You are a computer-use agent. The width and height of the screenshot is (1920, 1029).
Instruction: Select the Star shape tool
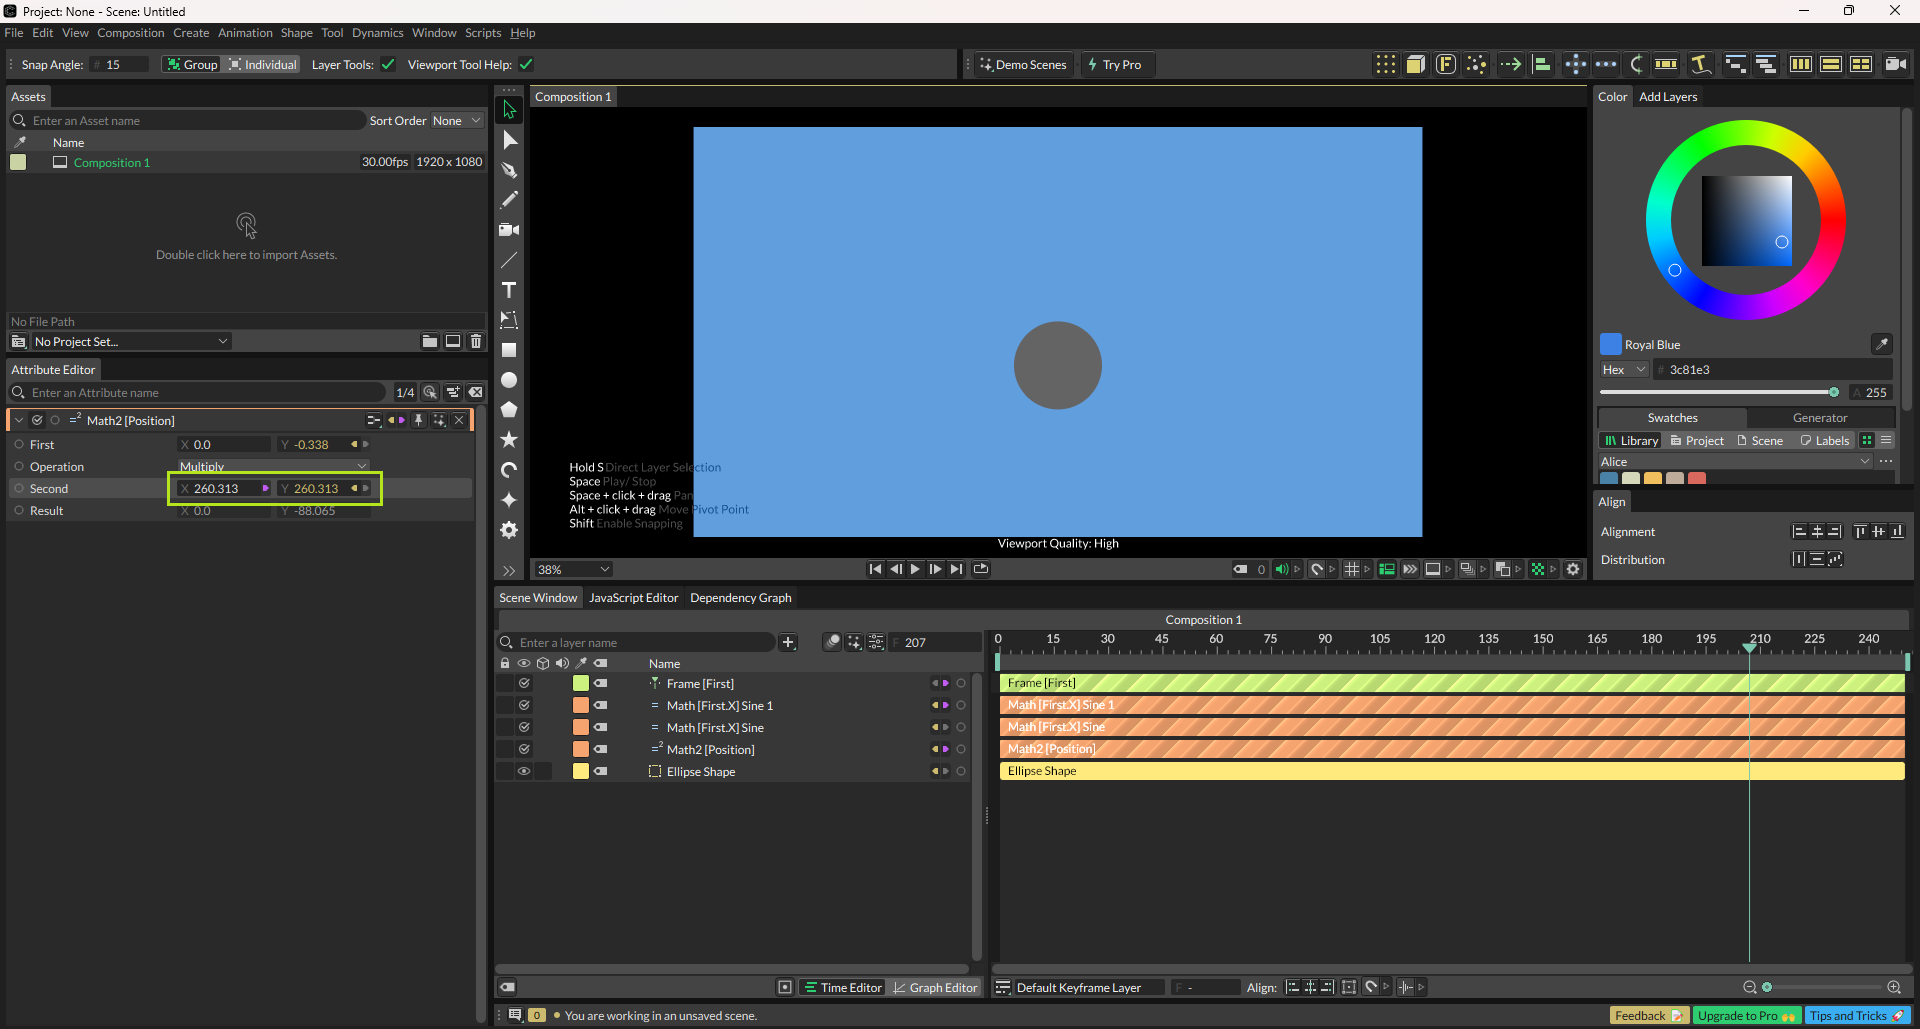click(x=509, y=440)
